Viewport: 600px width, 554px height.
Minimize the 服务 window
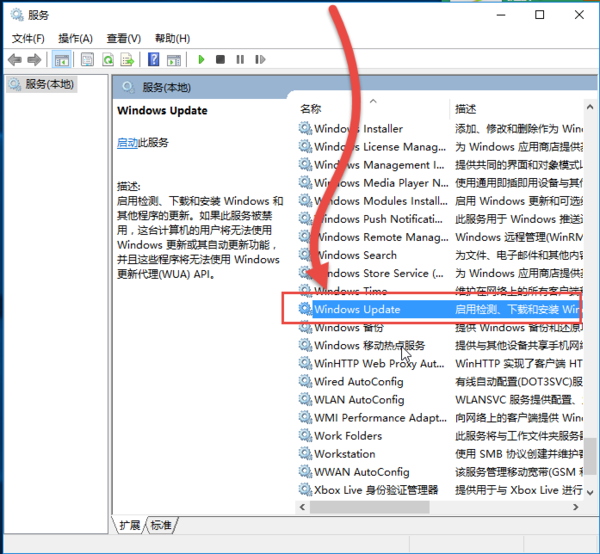click(501, 15)
